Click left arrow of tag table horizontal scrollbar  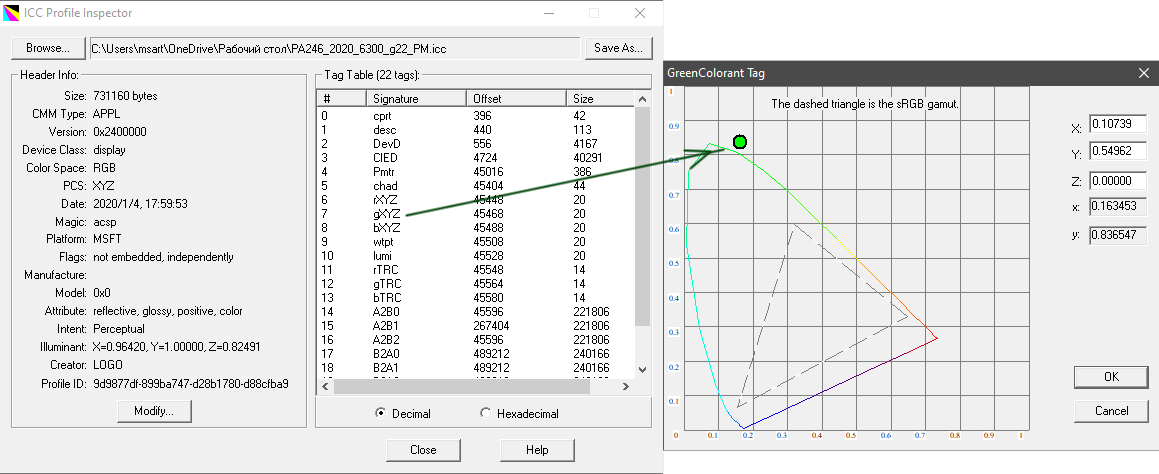[324, 386]
